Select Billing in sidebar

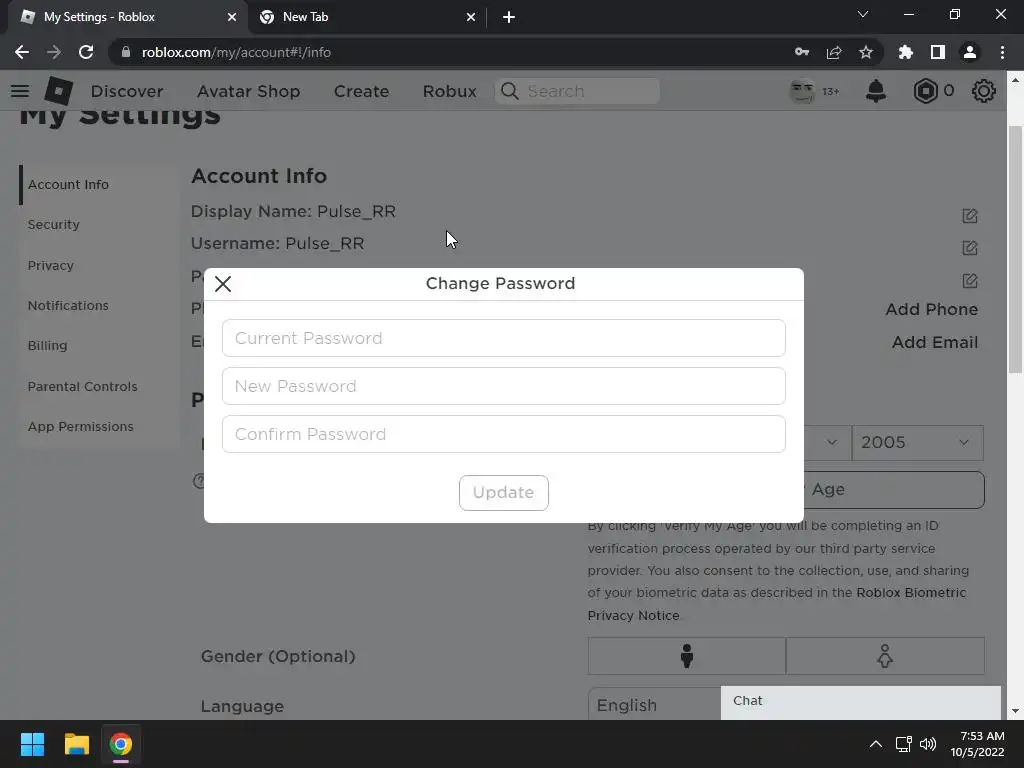(x=47, y=345)
